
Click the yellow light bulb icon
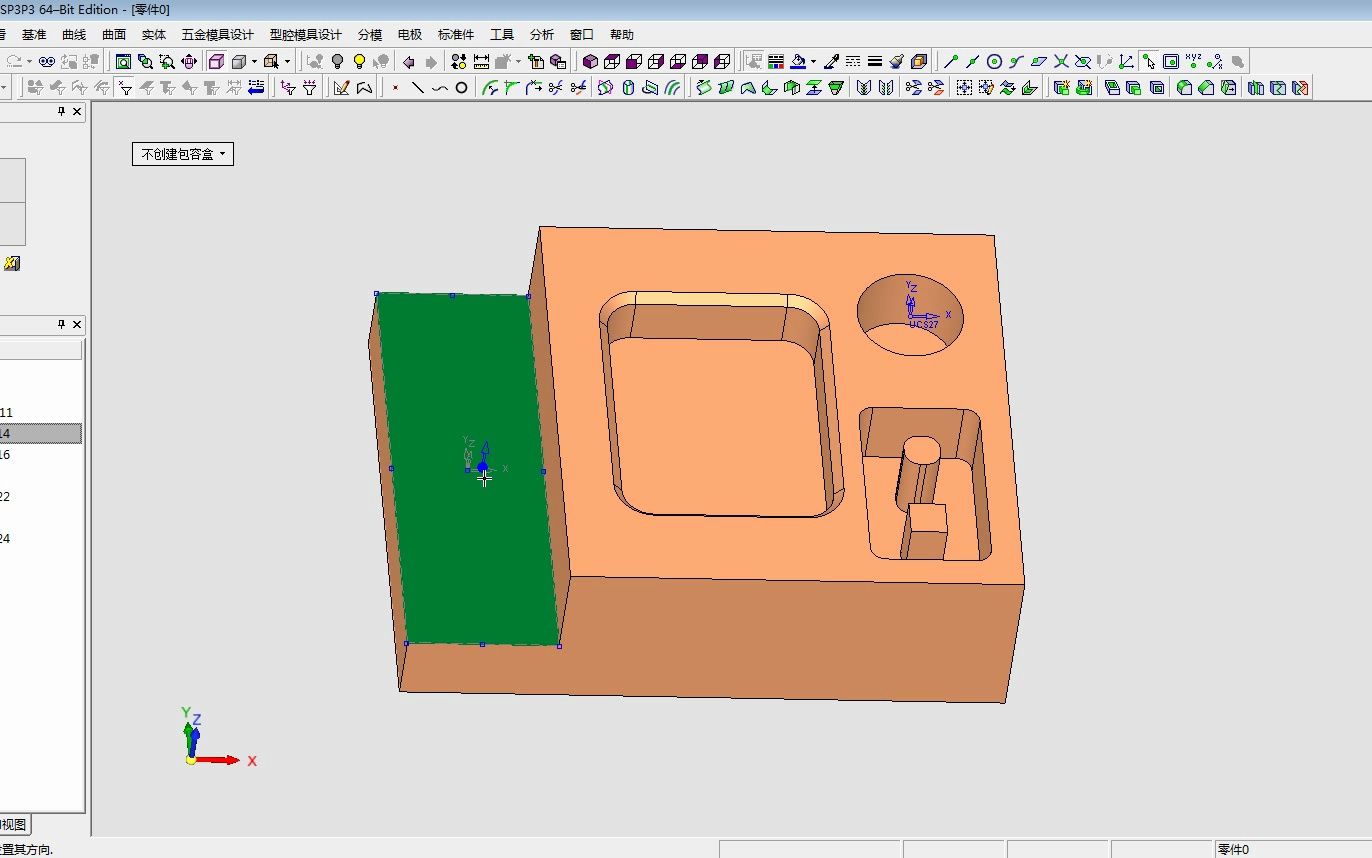(359, 62)
